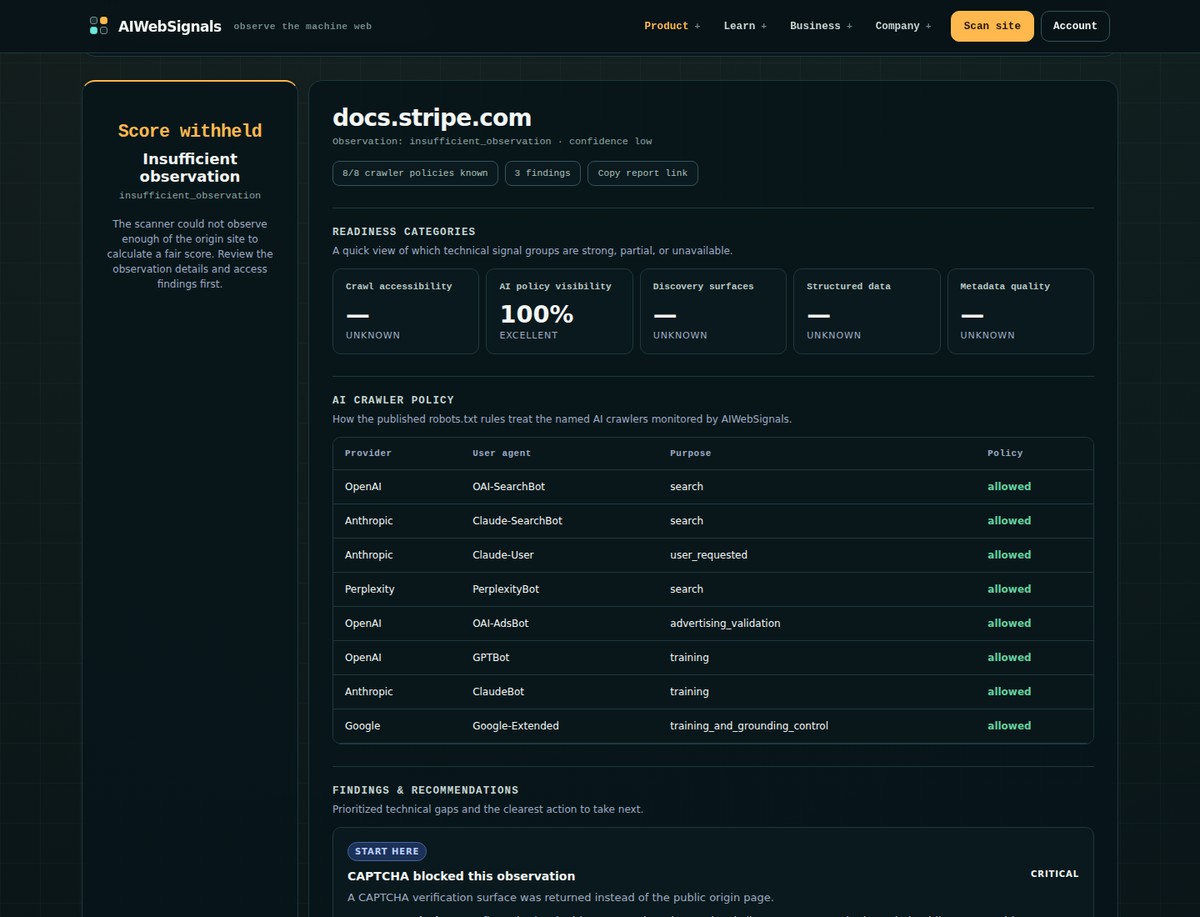Click the READINESS CATEGORIES section heading
The height and width of the screenshot is (917, 1200).
tap(404, 232)
